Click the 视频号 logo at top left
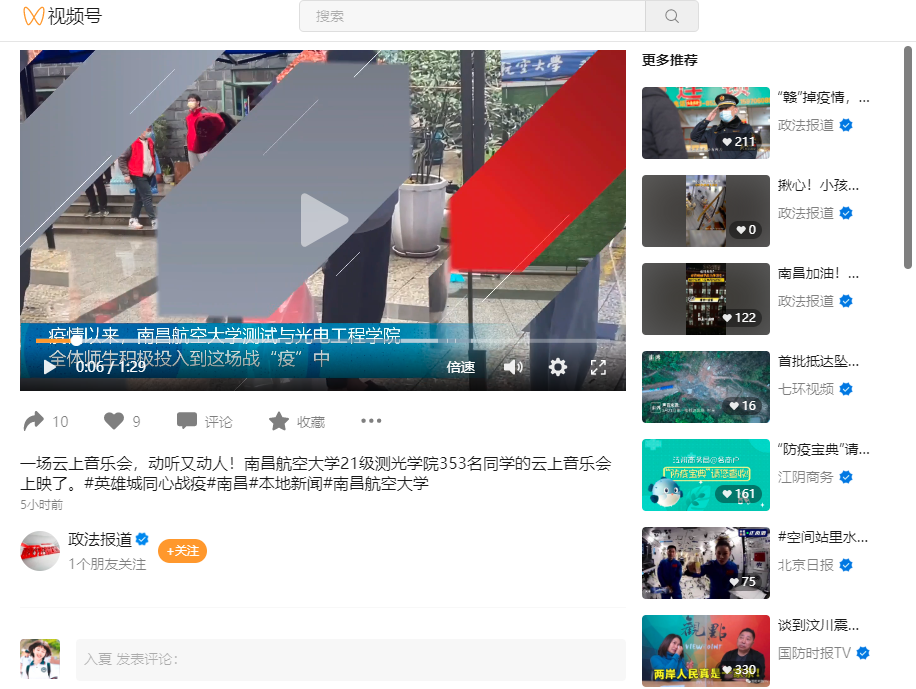 [62, 16]
